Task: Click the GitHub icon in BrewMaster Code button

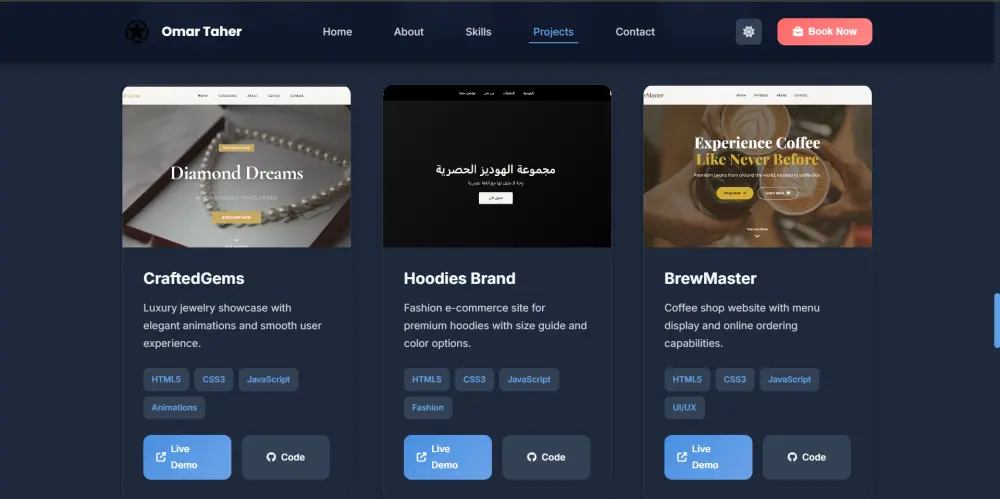Action: click(792, 457)
